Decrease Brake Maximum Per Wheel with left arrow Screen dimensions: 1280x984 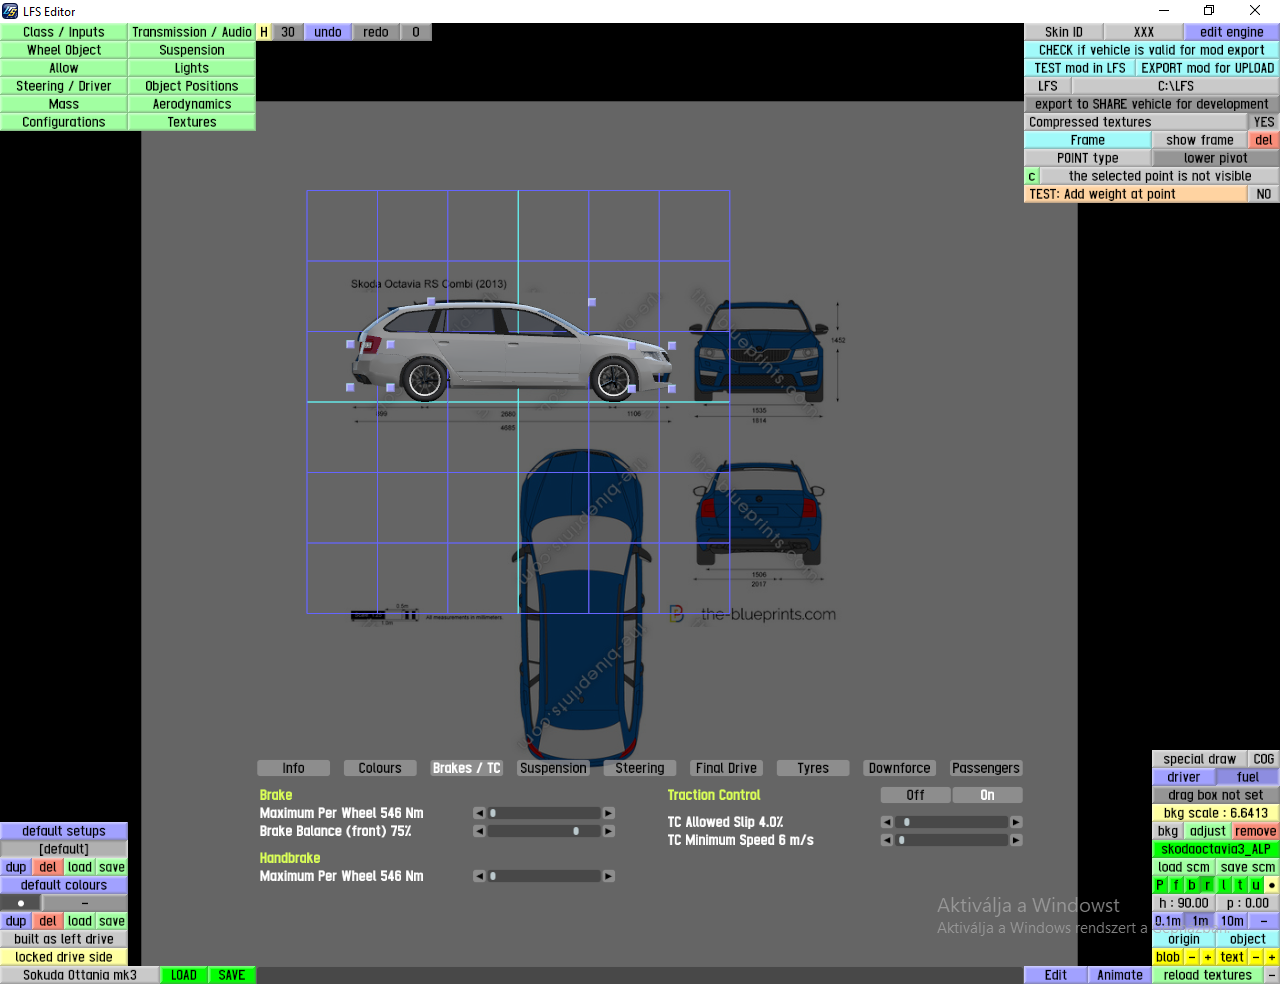click(x=479, y=813)
